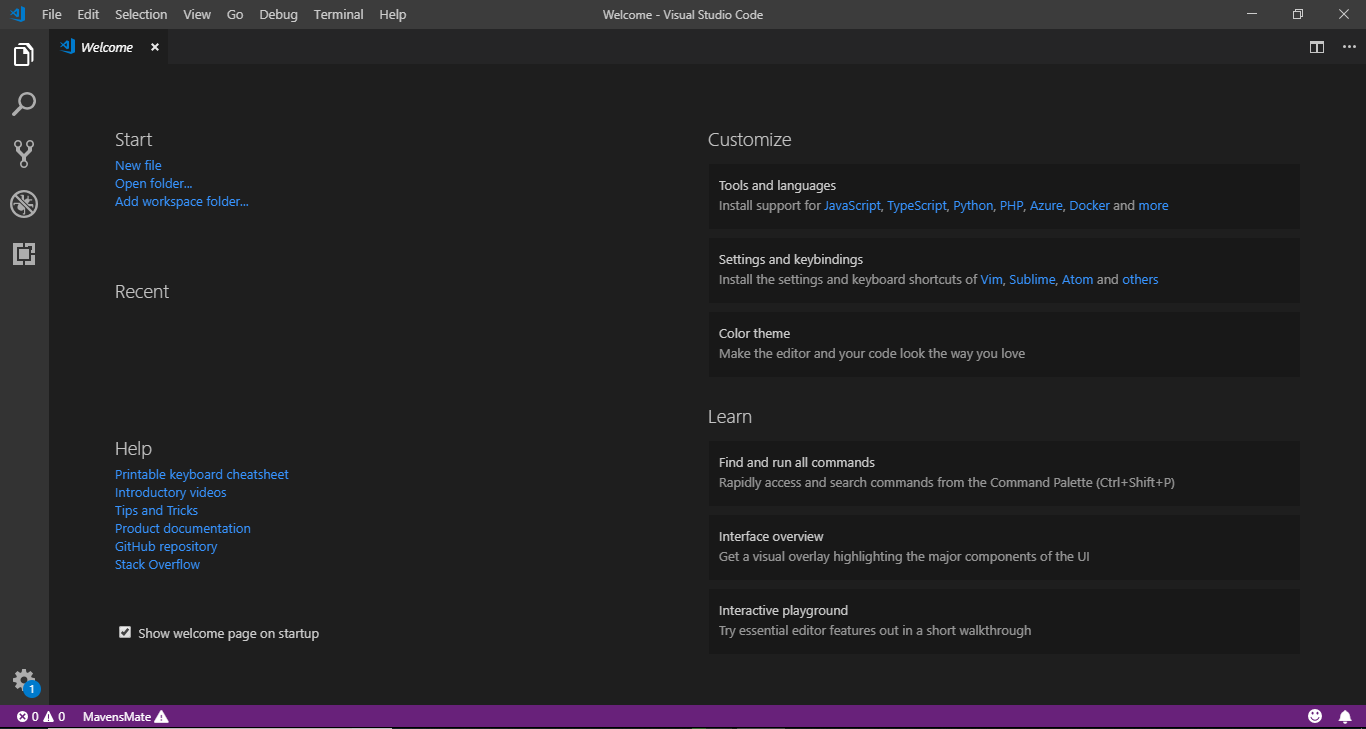Click the Sublime keybindings link
Image resolution: width=1366 pixels, height=729 pixels.
tap(1032, 279)
